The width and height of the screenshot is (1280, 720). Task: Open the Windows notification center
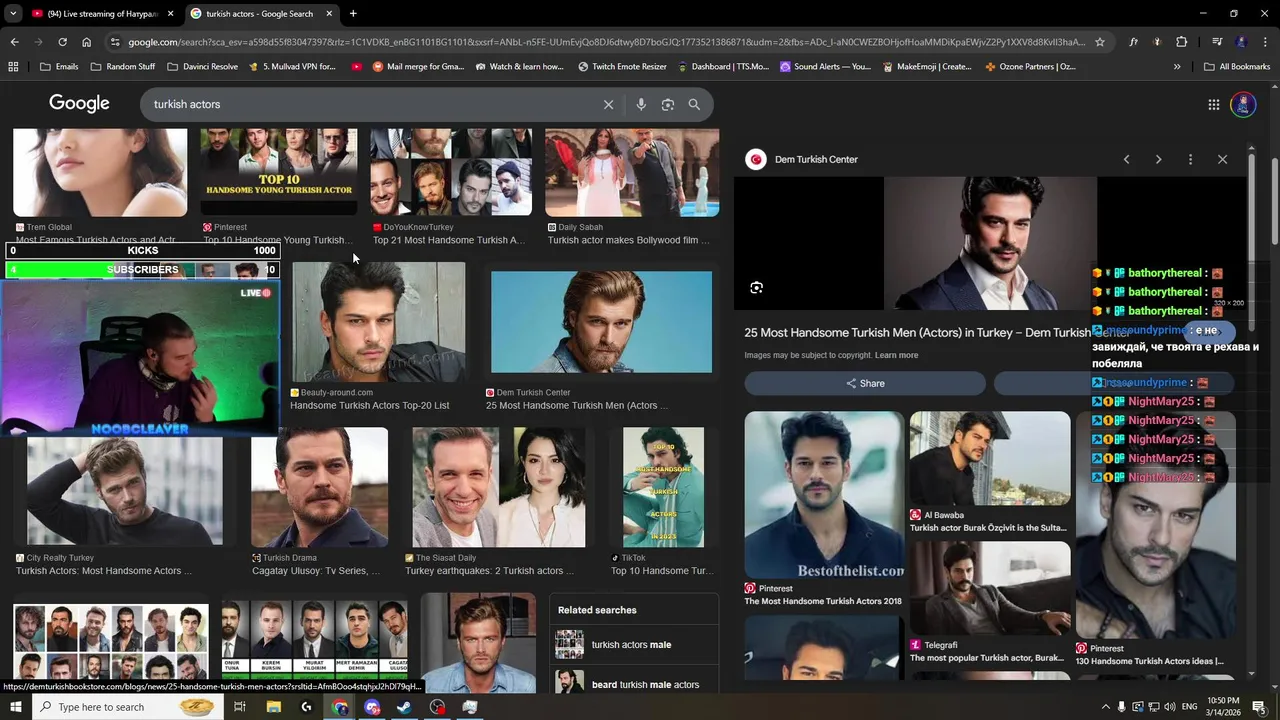[1259, 707]
